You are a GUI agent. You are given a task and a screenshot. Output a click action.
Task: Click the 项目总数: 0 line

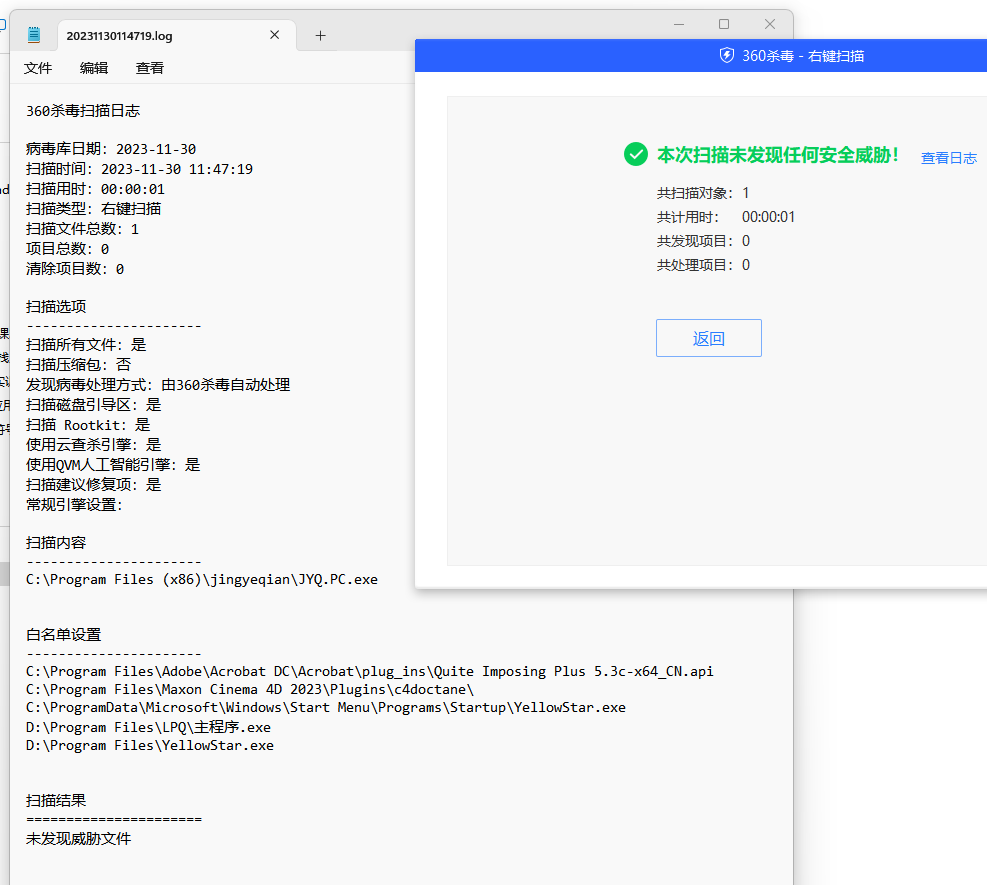click(x=67, y=249)
